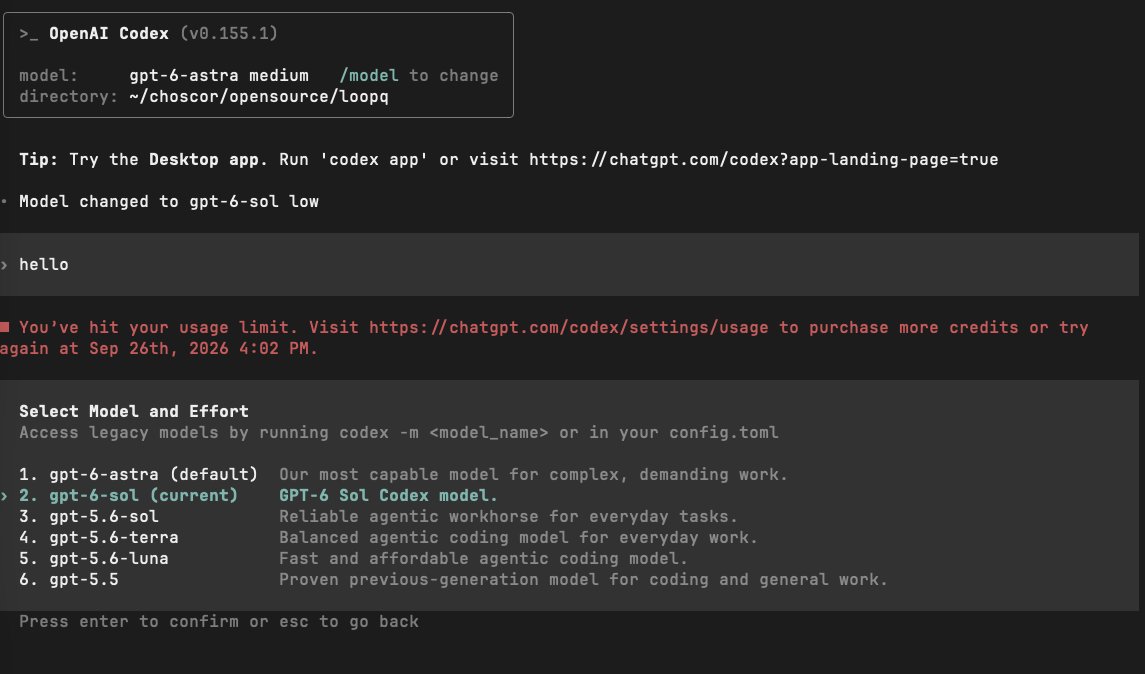Click 'Our most capable model' description text
Image resolution: width=1145 pixels, height=674 pixels.
(x=534, y=475)
